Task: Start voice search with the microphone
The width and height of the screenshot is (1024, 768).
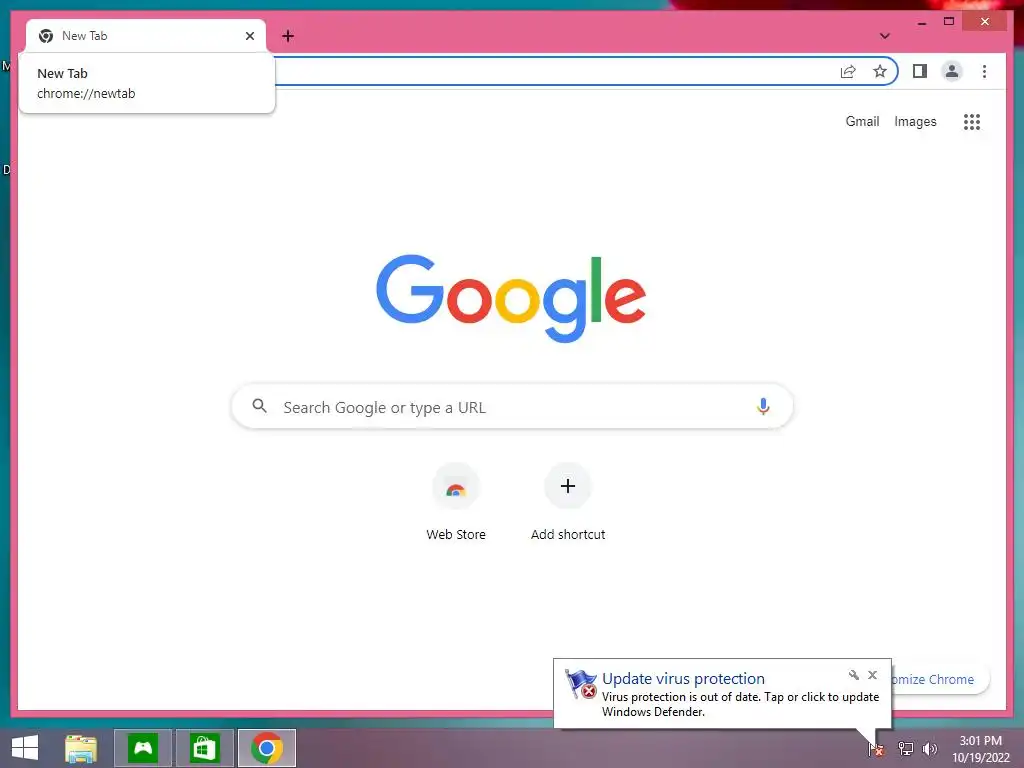Action: coord(763,406)
